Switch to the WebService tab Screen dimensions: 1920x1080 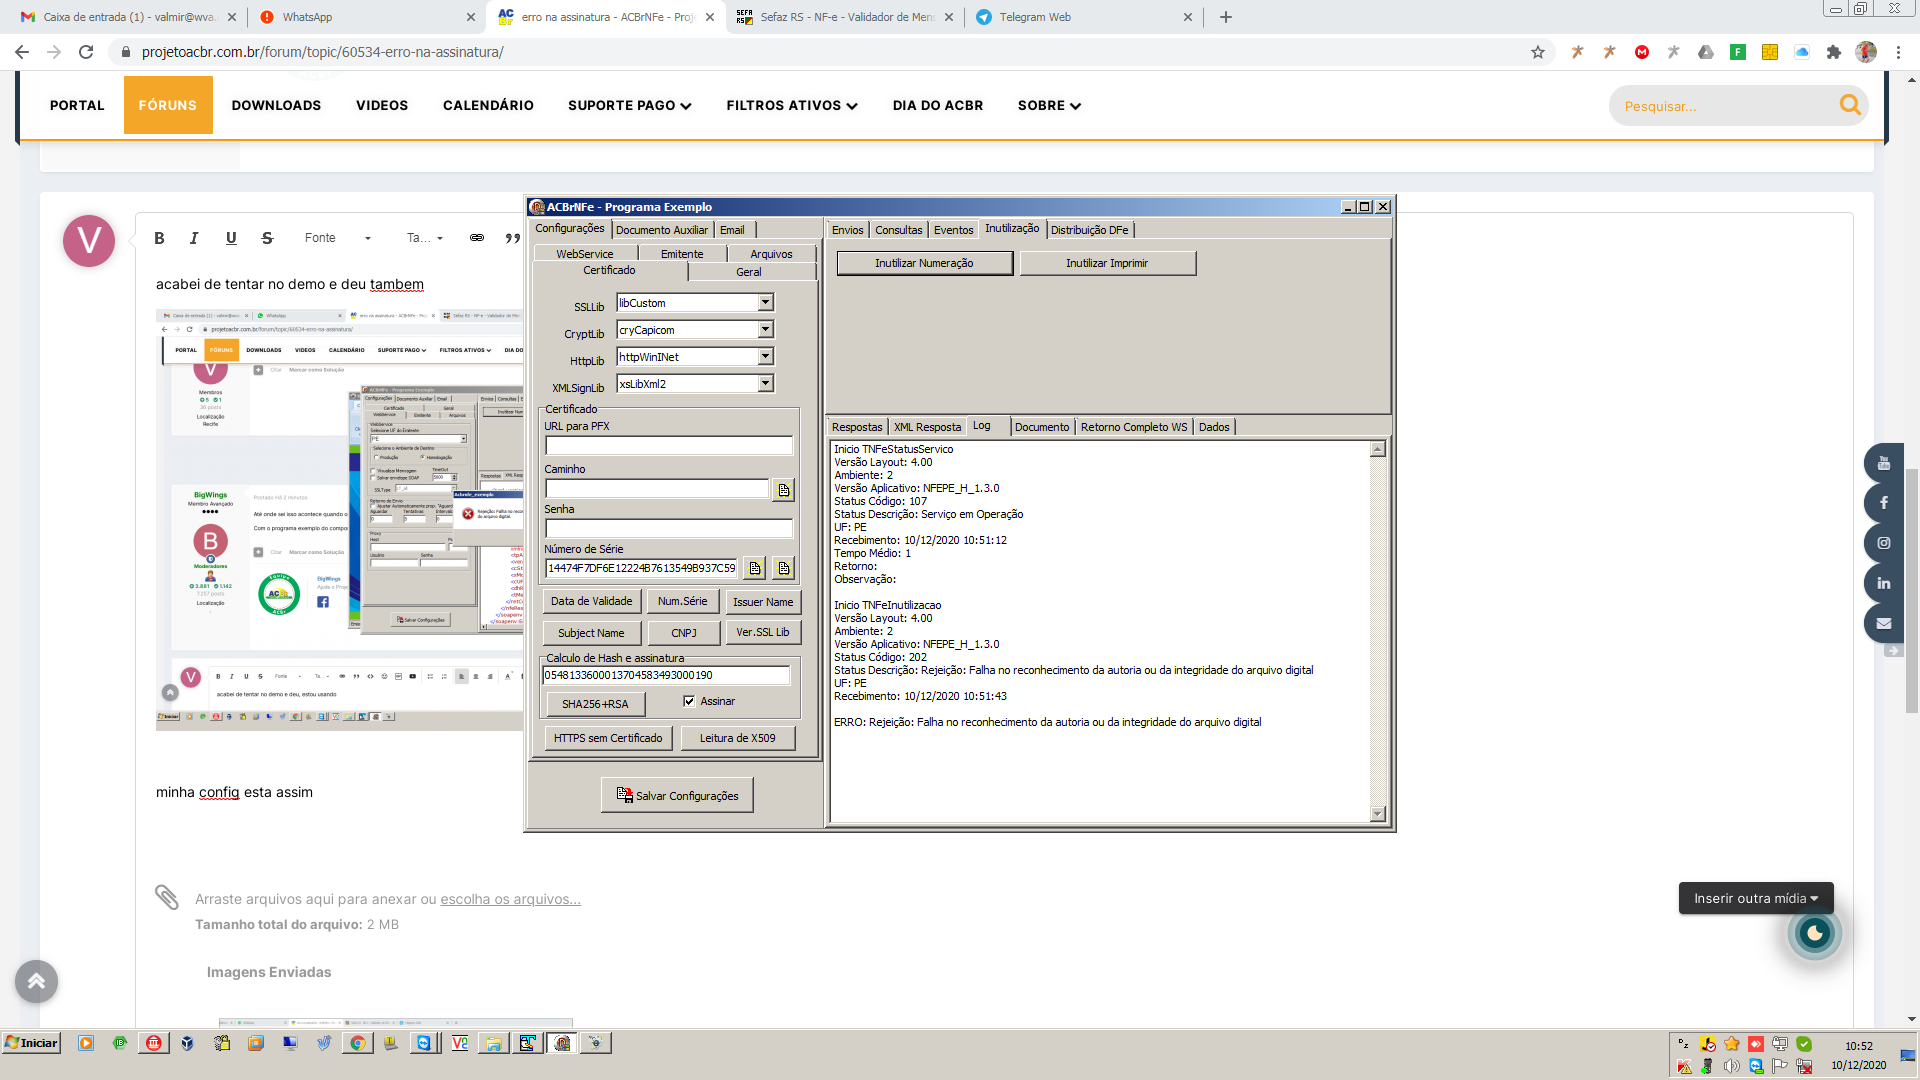(x=585, y=254)
